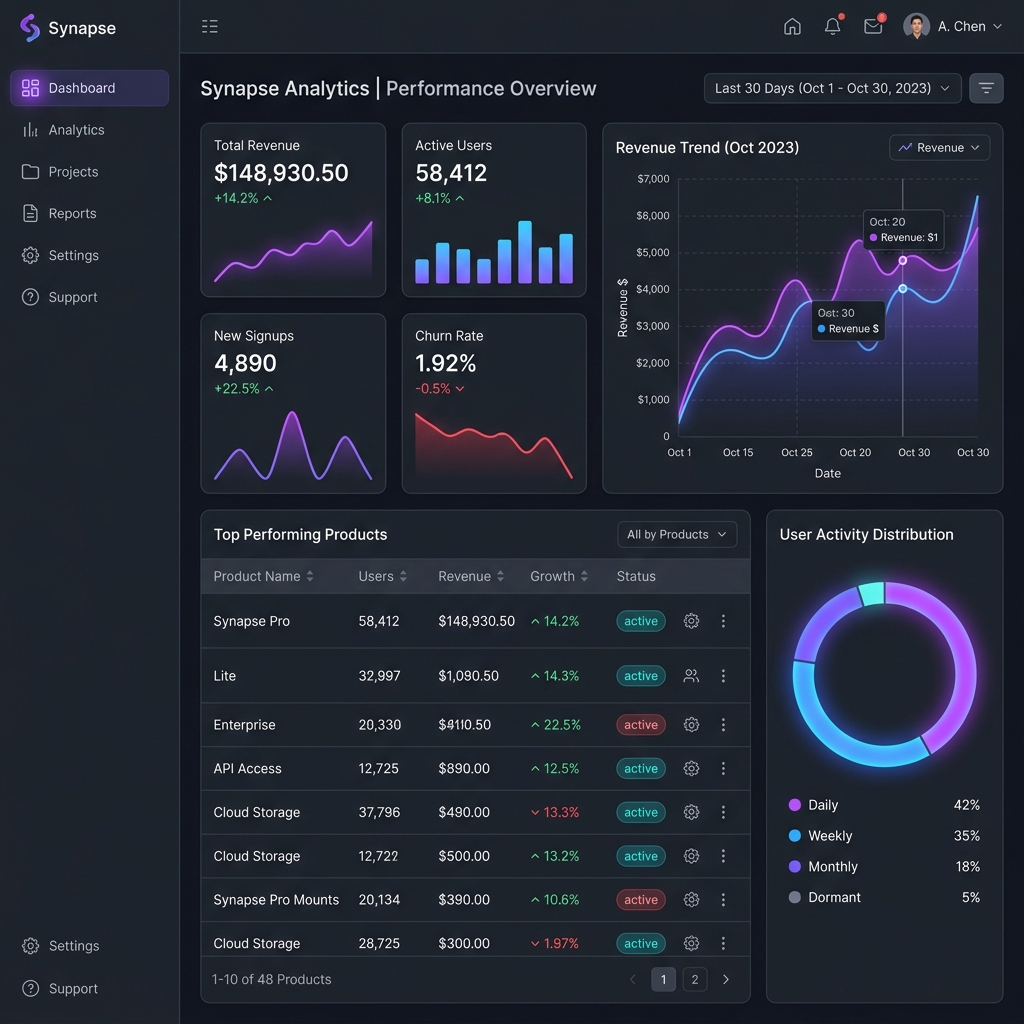Screen dimensions: 1024x1024
Task: Click the next page arrow
Action: [x=726, y=980]
